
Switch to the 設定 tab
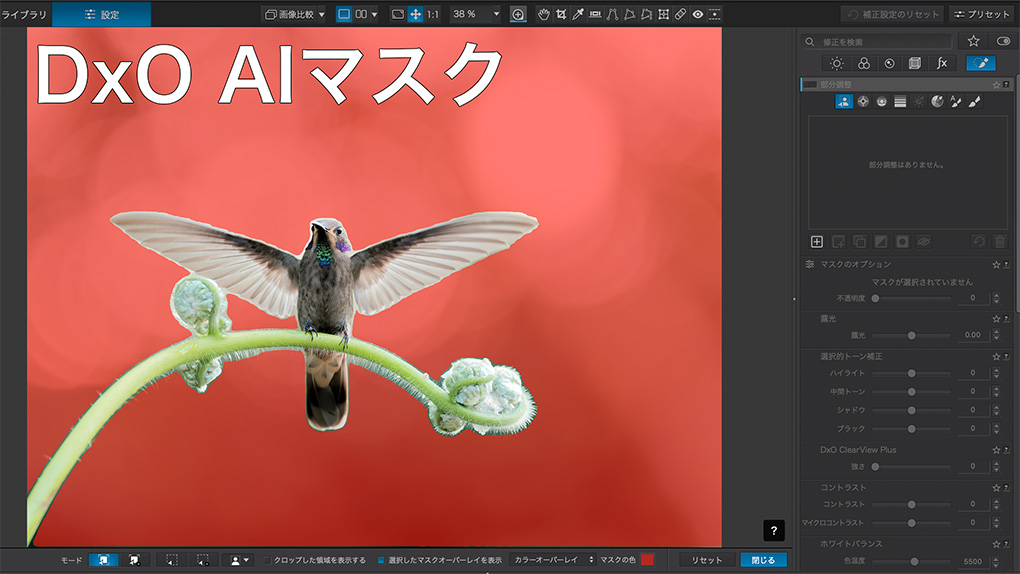tap(101, 14)
